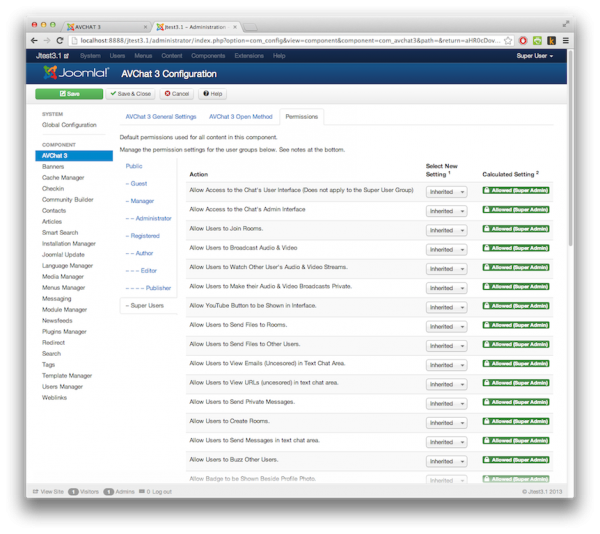Open dropdown for Send Files to Rooms

(x=447, y=326)
